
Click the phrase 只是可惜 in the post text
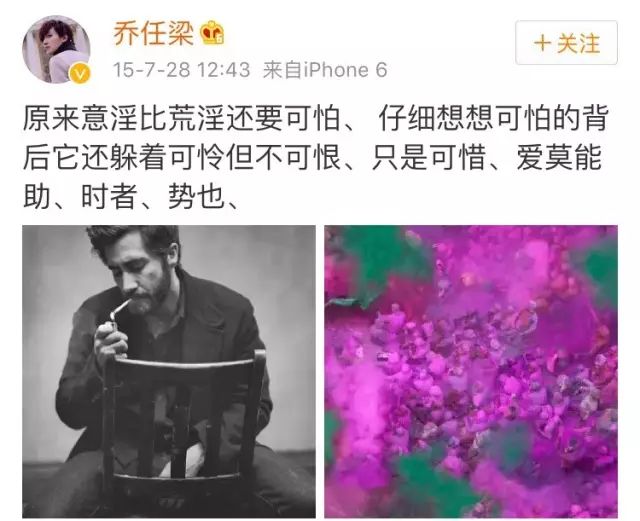point(429,158)
